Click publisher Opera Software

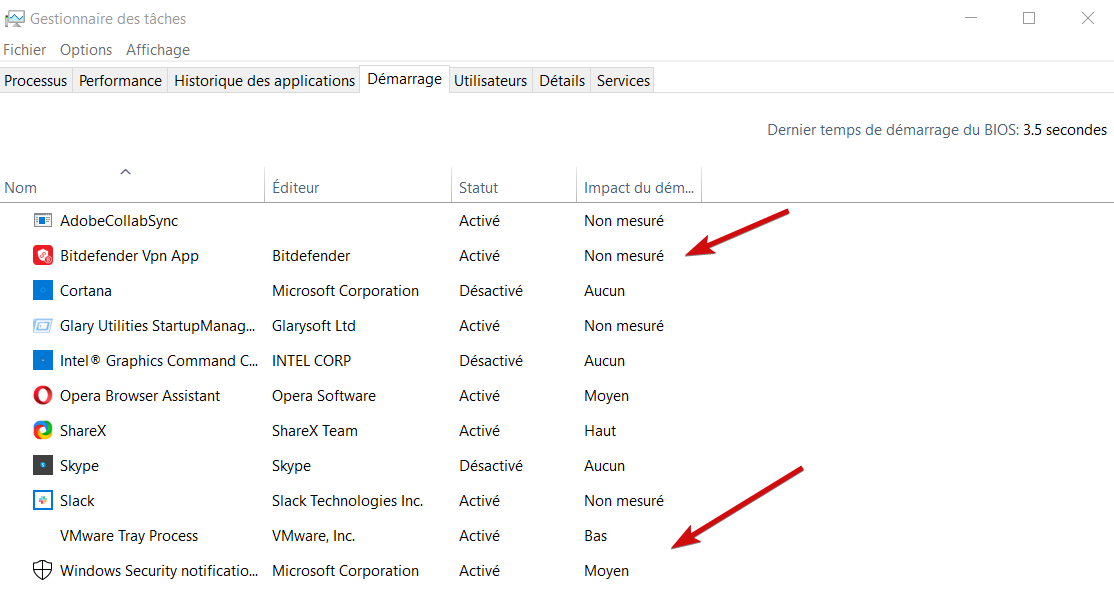[x=323, y=395]
